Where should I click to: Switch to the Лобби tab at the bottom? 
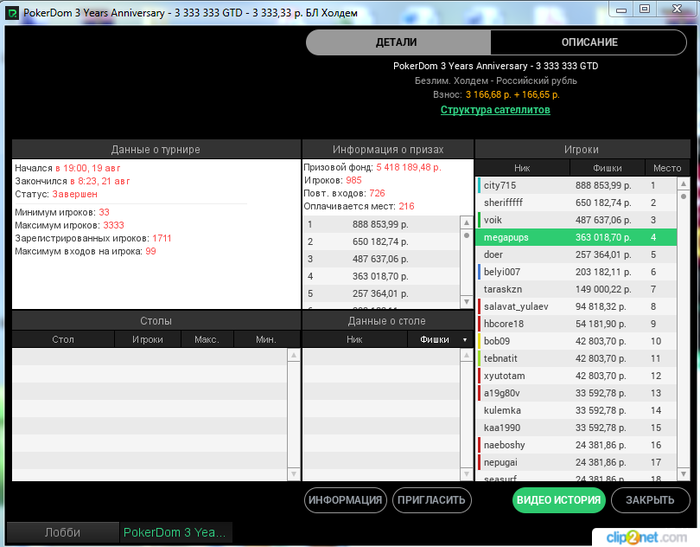(x=62, y=532)
